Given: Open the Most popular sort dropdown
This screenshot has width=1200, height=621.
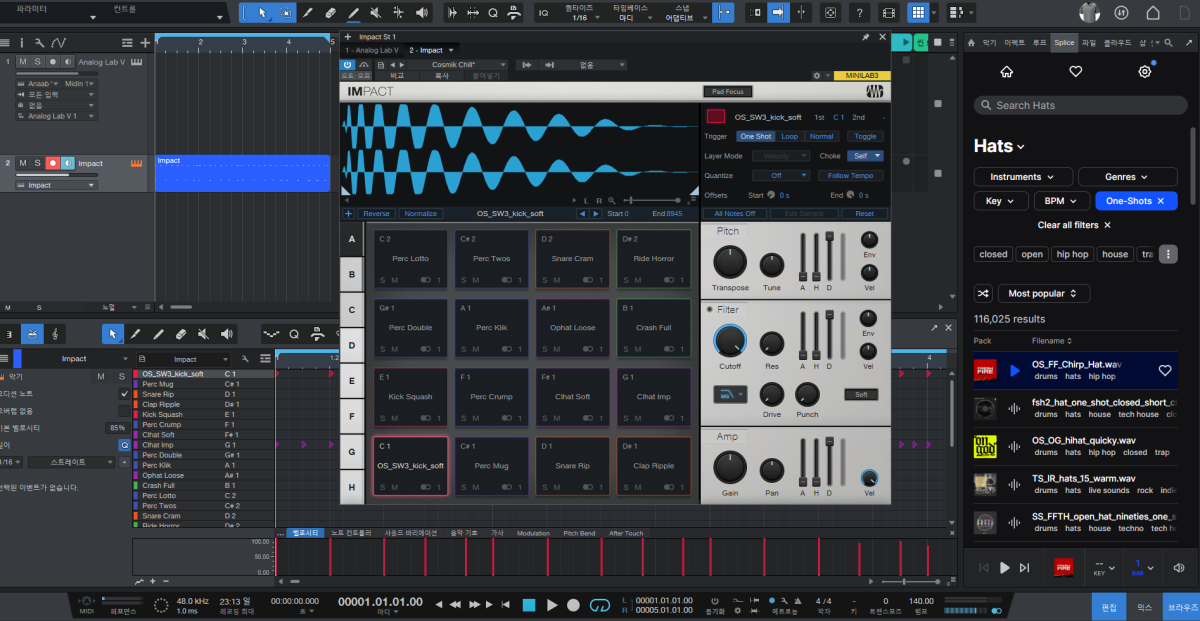Looking at the screenshot, I should [1044, 294].
